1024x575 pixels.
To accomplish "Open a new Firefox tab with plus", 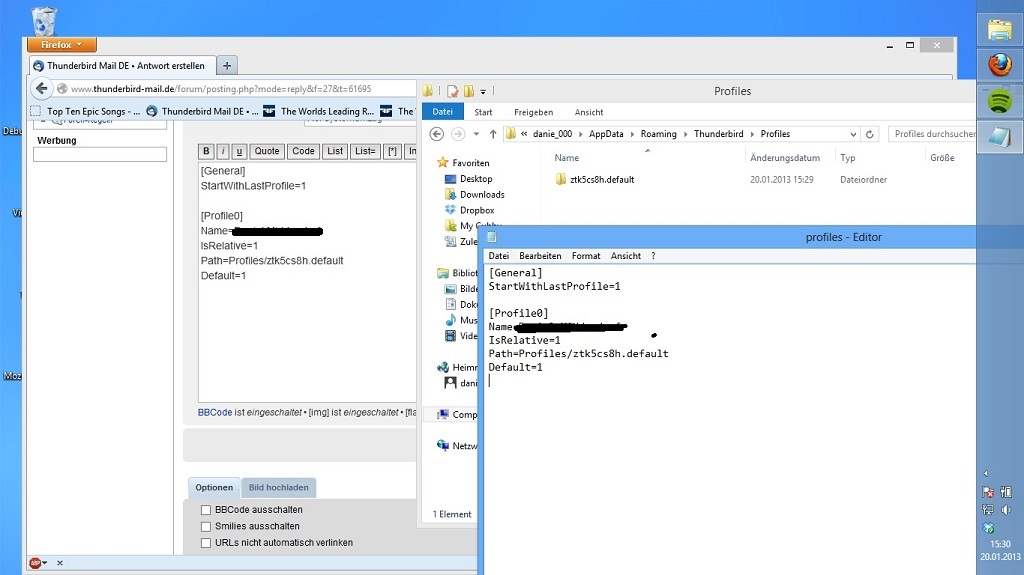I will [x=227, y=66].
